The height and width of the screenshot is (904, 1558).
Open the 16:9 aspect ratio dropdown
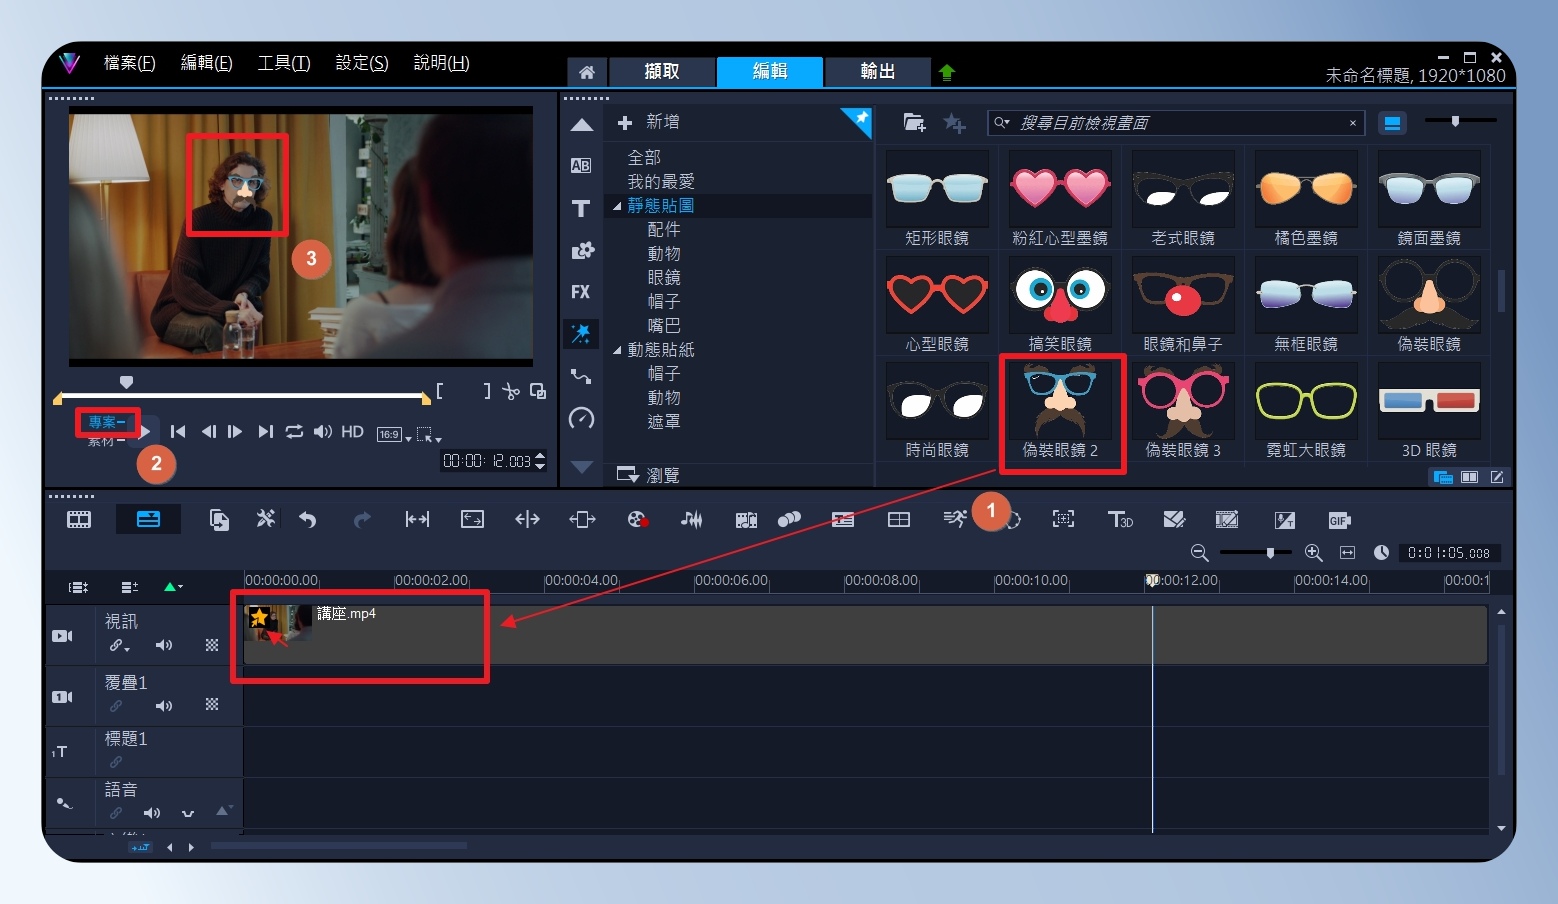[x=394, y=434]
